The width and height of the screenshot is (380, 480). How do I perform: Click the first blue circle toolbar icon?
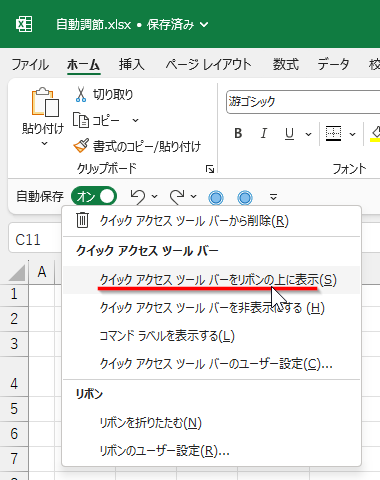pos(216,198)
